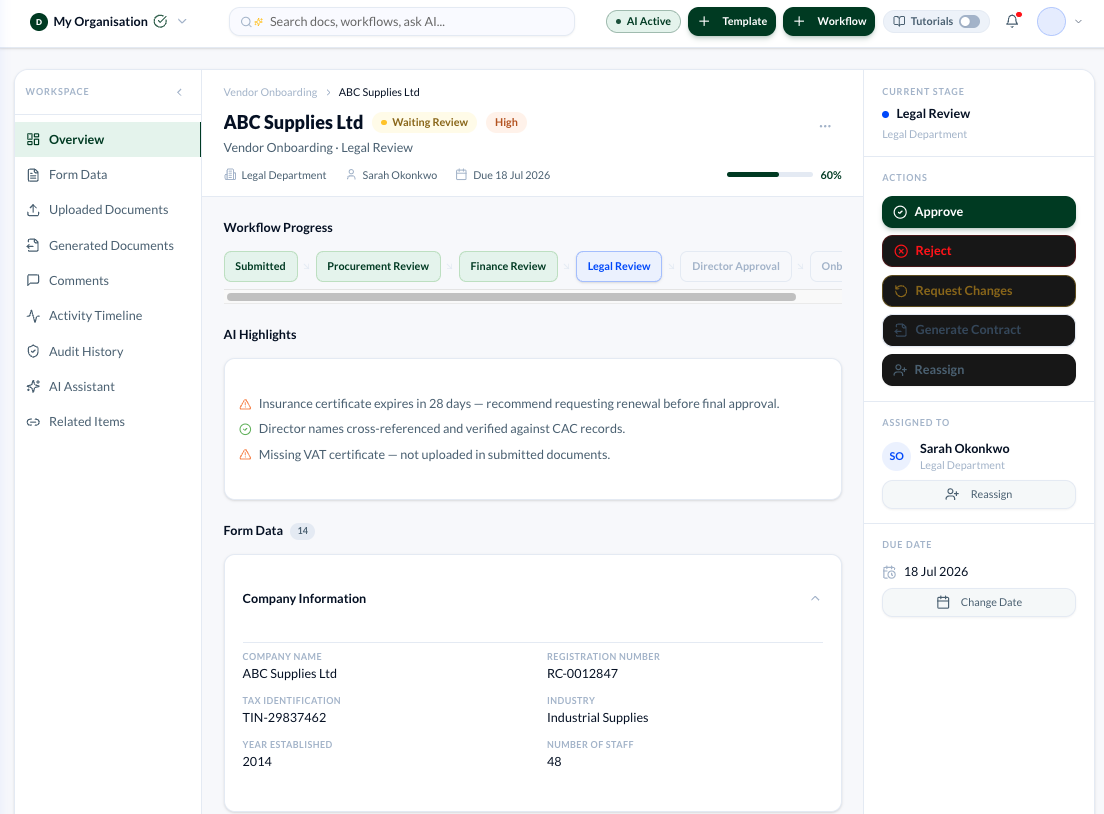Open Audit History

(x=108, y=351)
